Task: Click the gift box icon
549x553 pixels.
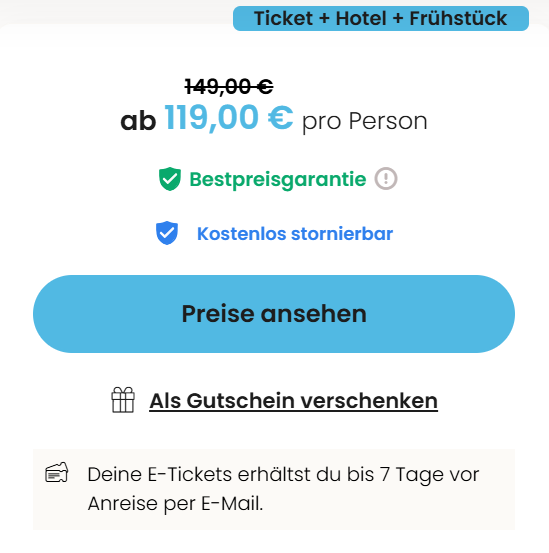Action: [x=123, y=400]
